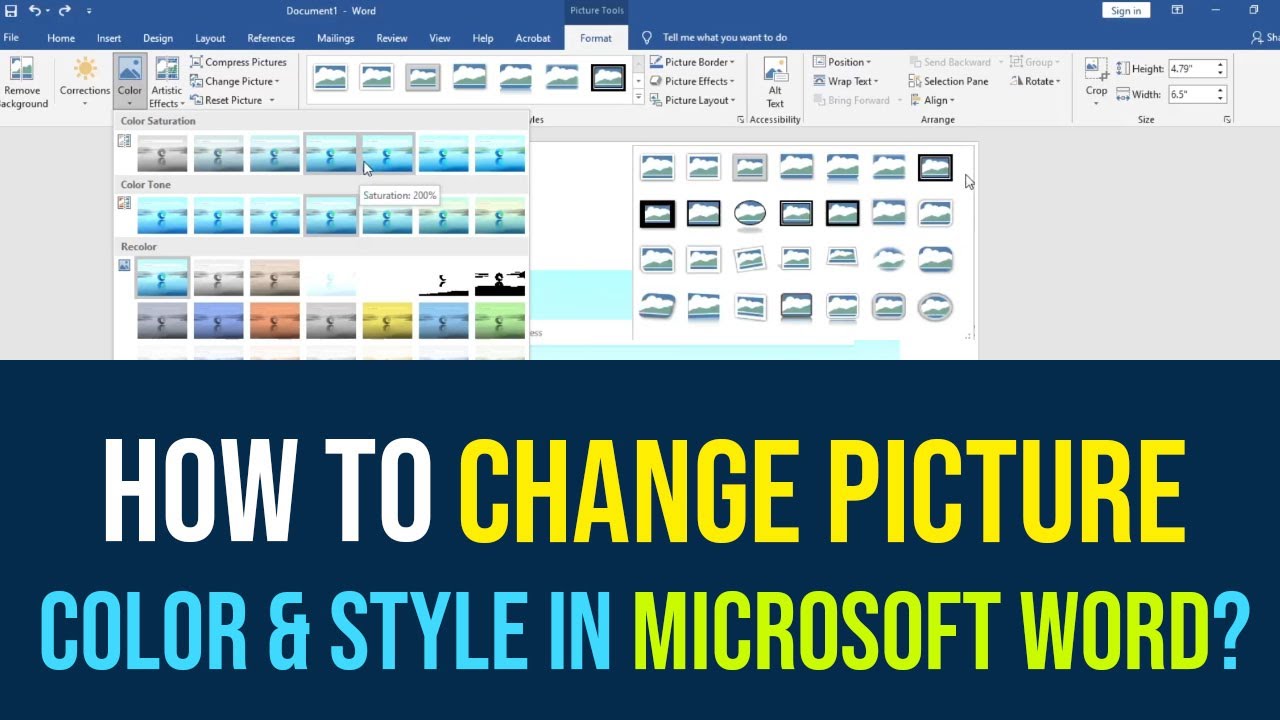
Task: Click the Alt Text button
Action: point(775,82)
